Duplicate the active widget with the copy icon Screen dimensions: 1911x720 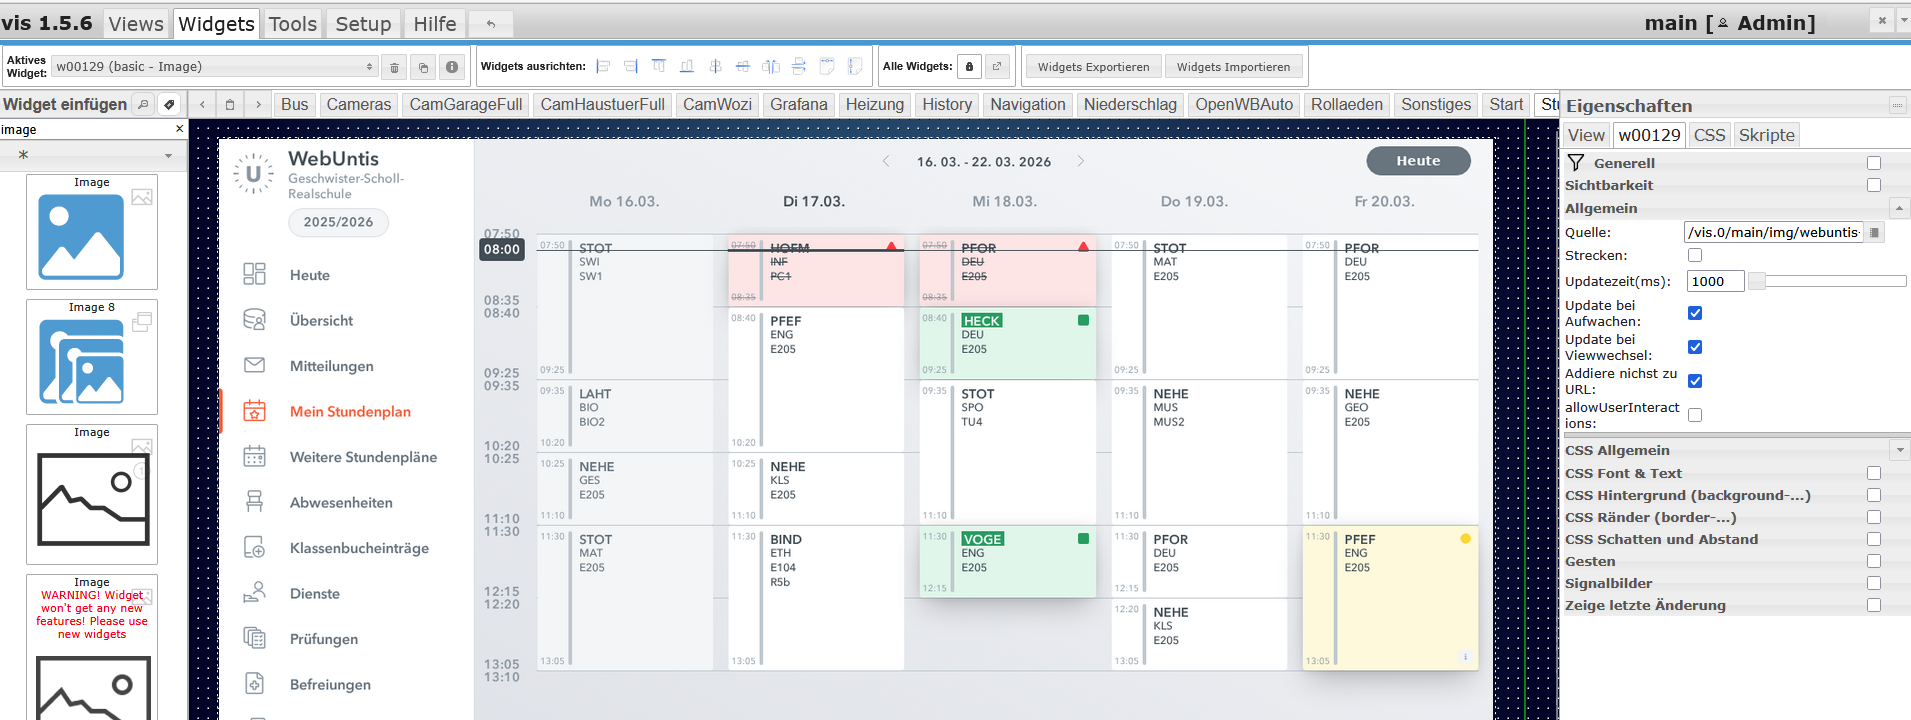[x=423, y=67]
